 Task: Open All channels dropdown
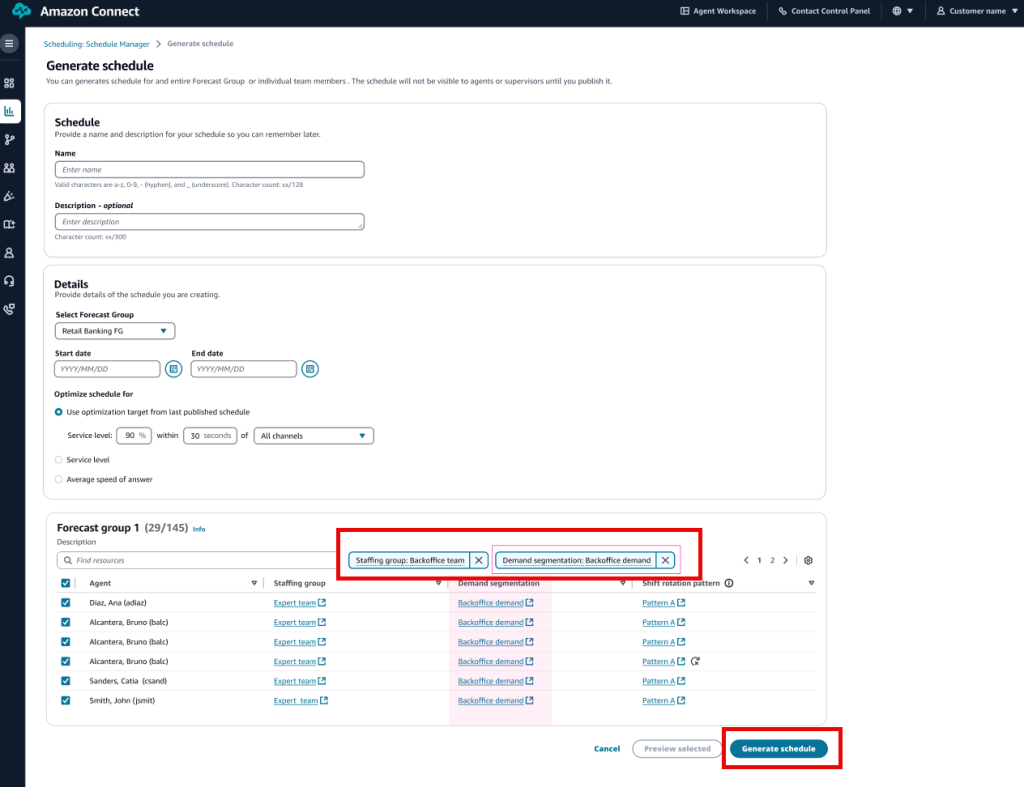tap(313, 436)
